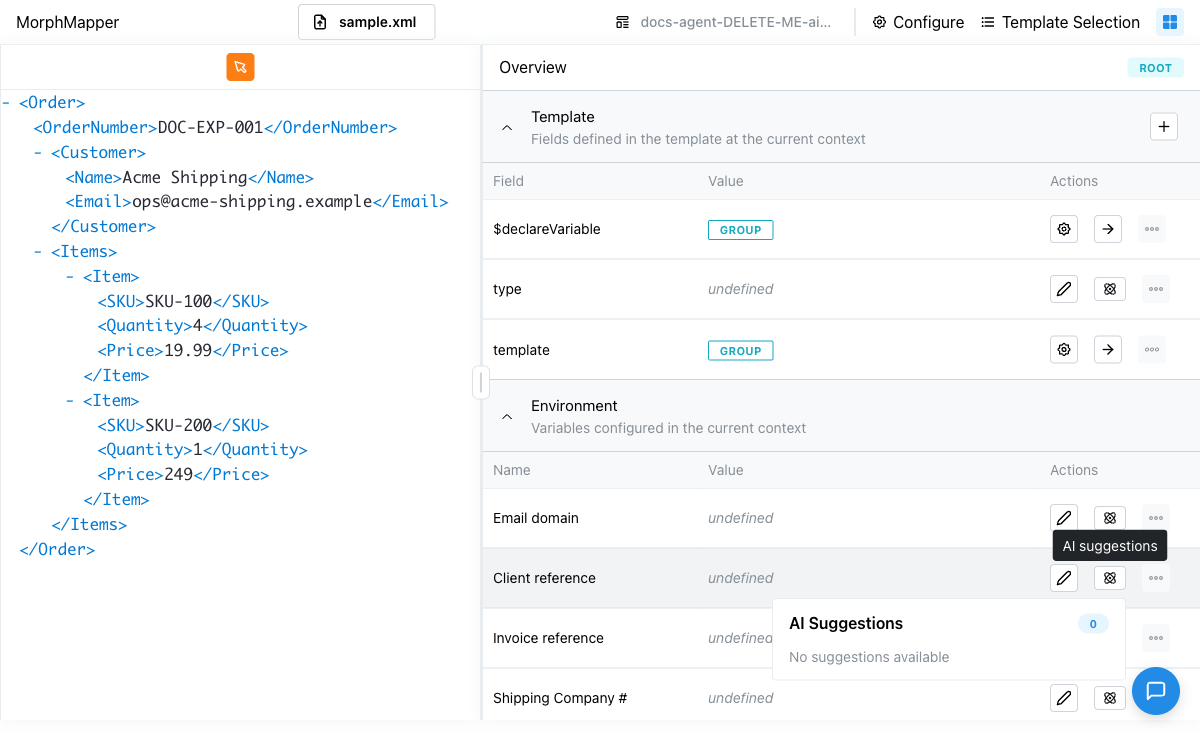Open more options for Invoice reference row

[x=1156, y=638]
